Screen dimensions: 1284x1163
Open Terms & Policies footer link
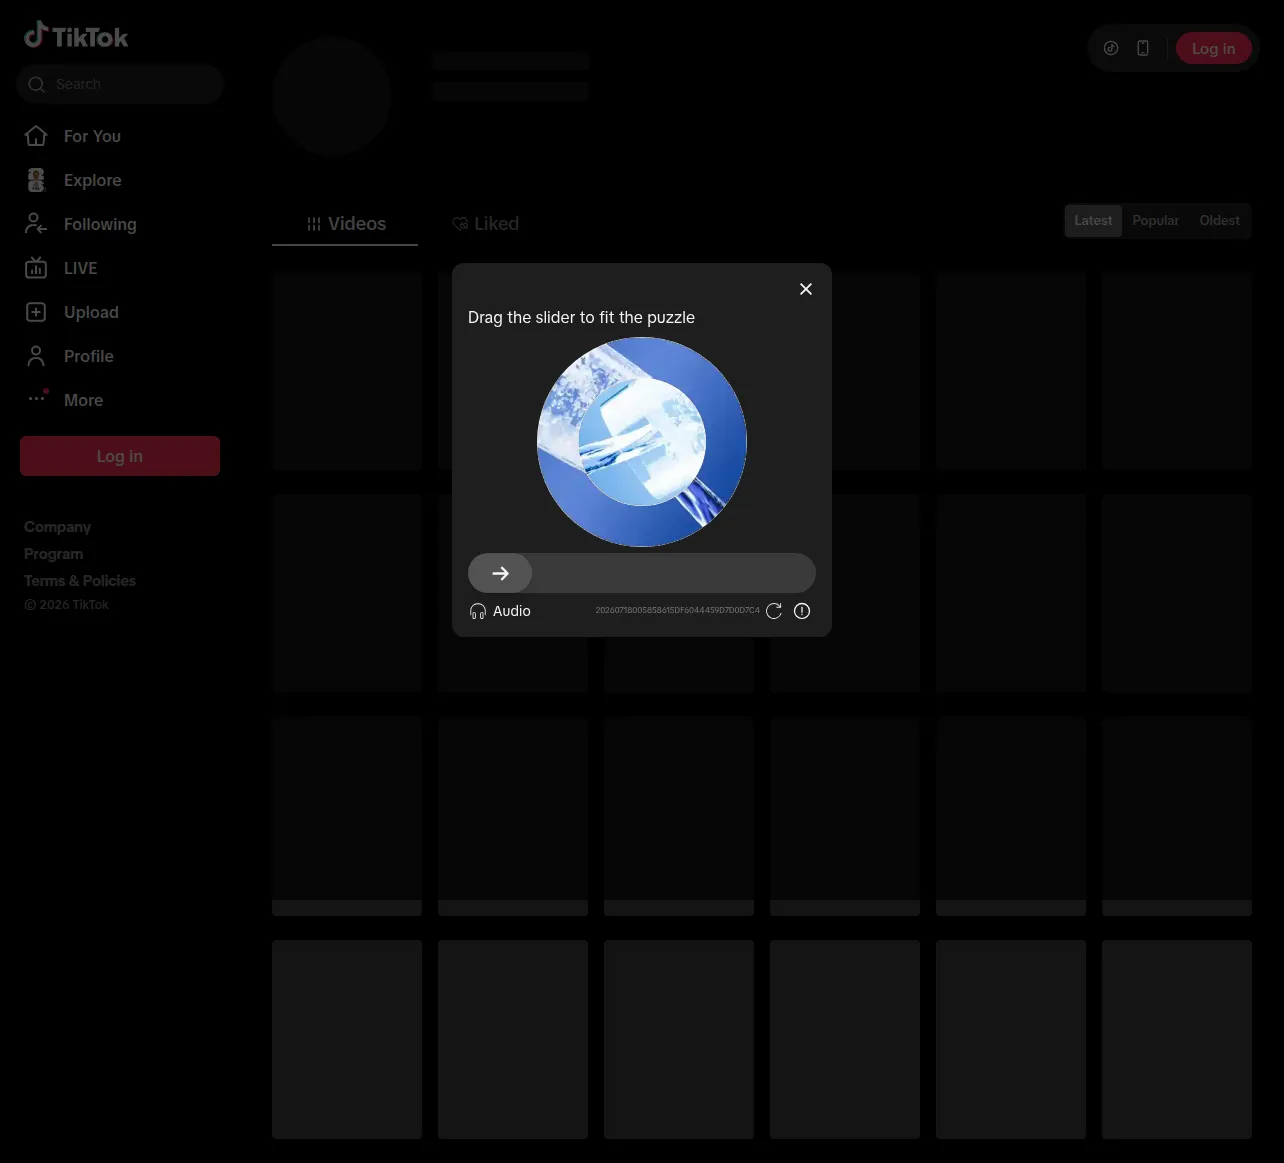[80, 581]
